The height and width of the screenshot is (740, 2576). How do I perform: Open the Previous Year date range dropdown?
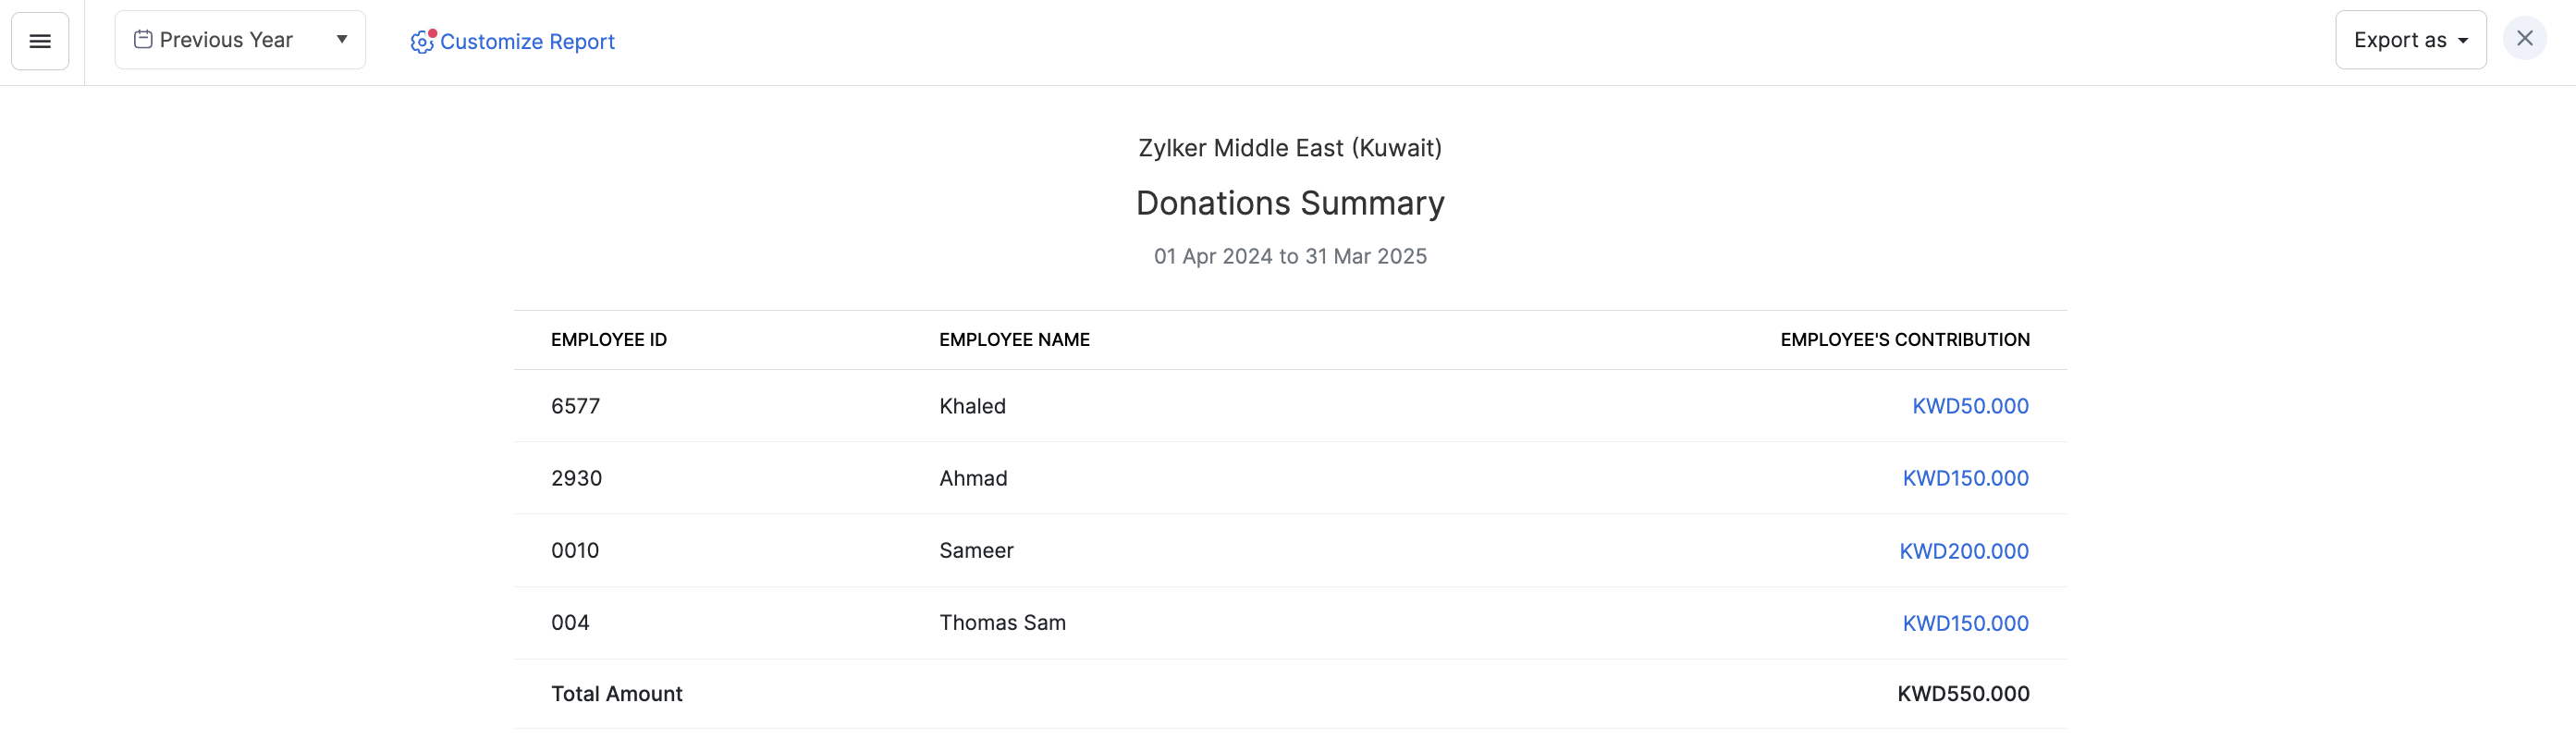coord(240,39)
